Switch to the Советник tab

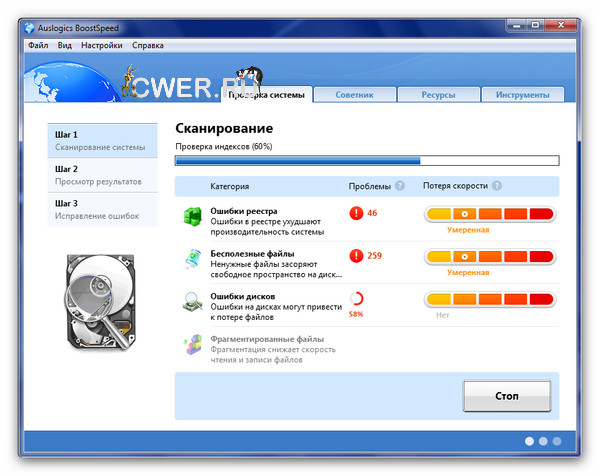(354, 95)
